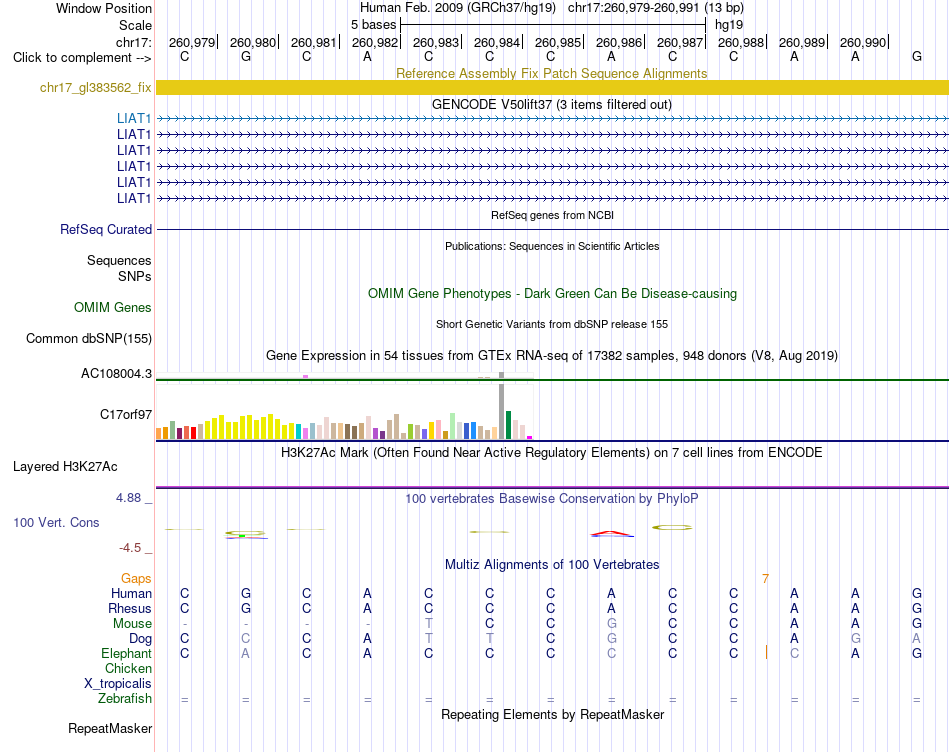Click the 'RefSeq genes from NCBI' title
The height and width of the screenshot is (752, 950).
click(x=553, y=215)
